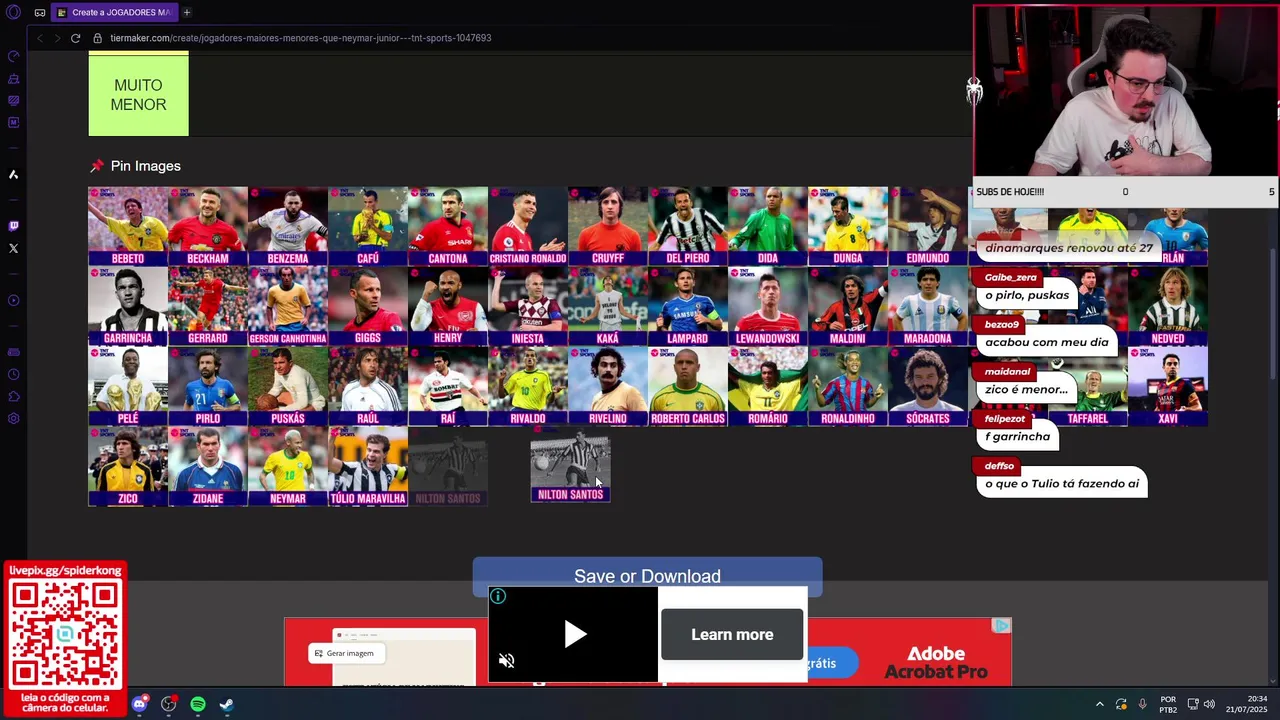Select the Romário player card
The width and height of the screenshot is (1280, 720).
tap(768, 386)
